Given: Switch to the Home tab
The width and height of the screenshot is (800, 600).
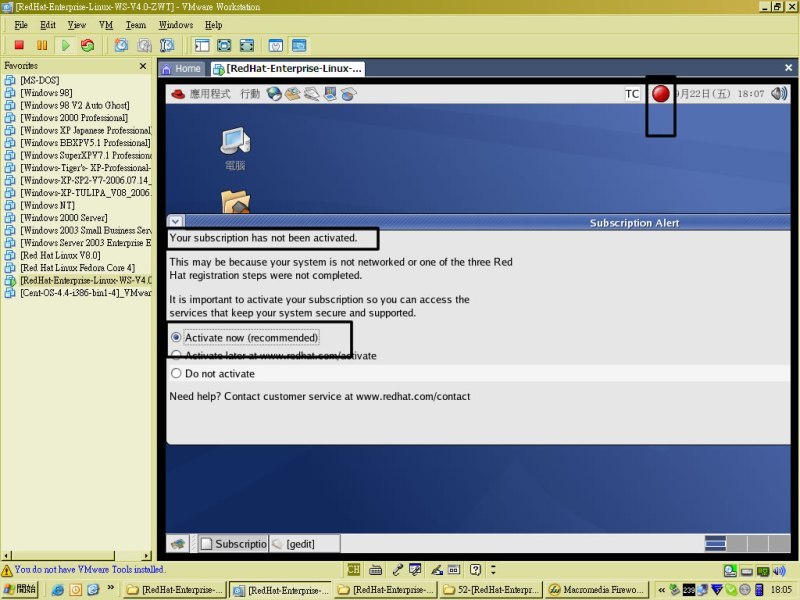Looking at the screenshot, I should point(182,68).
